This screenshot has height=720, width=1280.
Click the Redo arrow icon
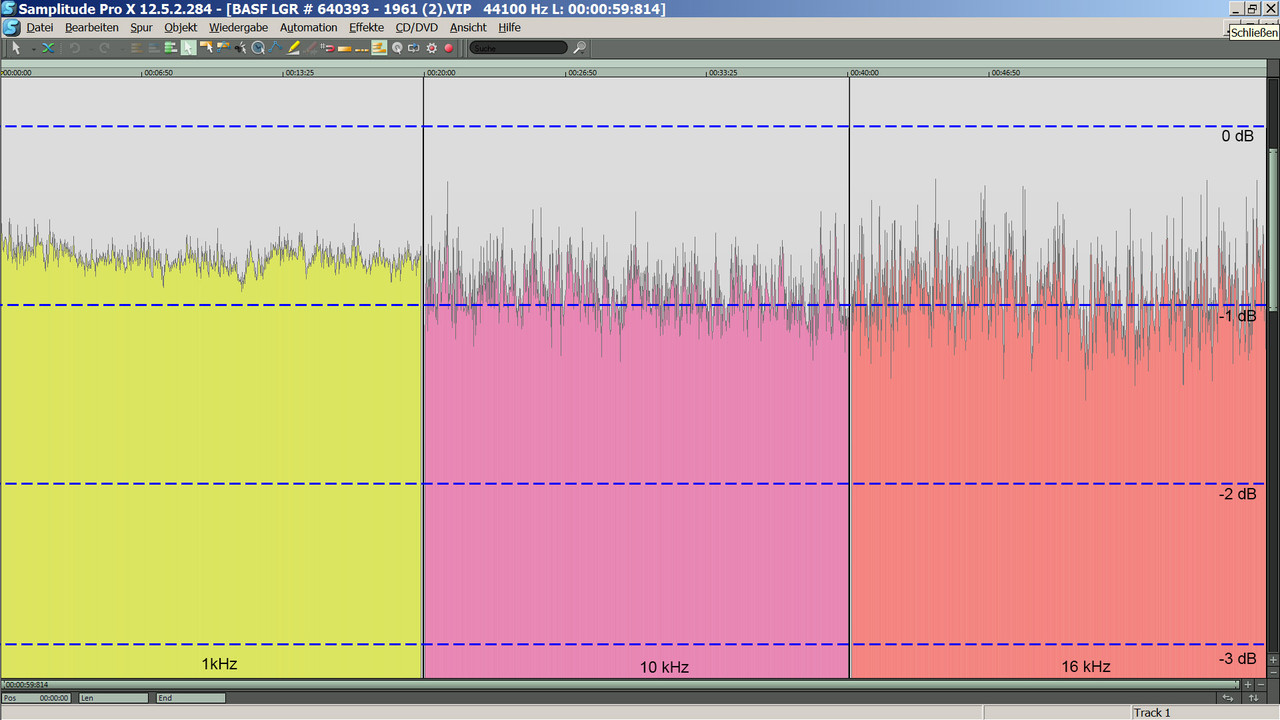(104, 47)
